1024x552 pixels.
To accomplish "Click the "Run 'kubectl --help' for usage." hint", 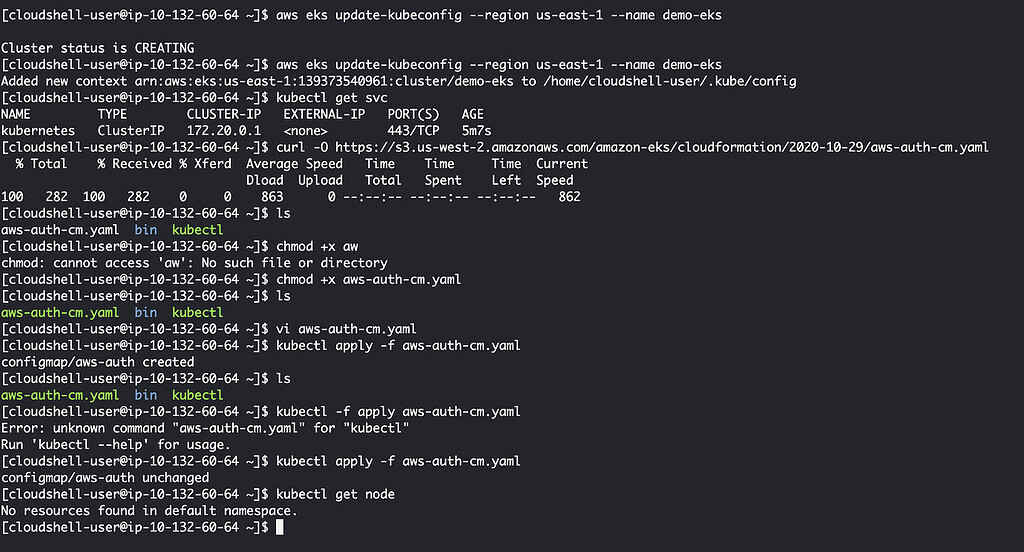I will click(116, 444).
